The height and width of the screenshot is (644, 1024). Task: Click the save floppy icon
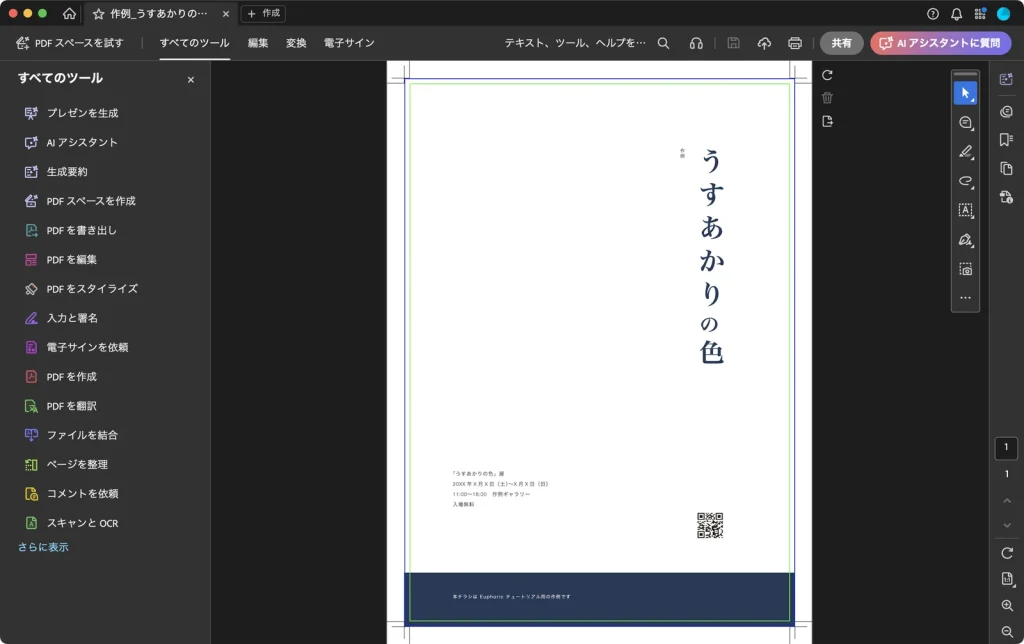click(x=733, y=43)
